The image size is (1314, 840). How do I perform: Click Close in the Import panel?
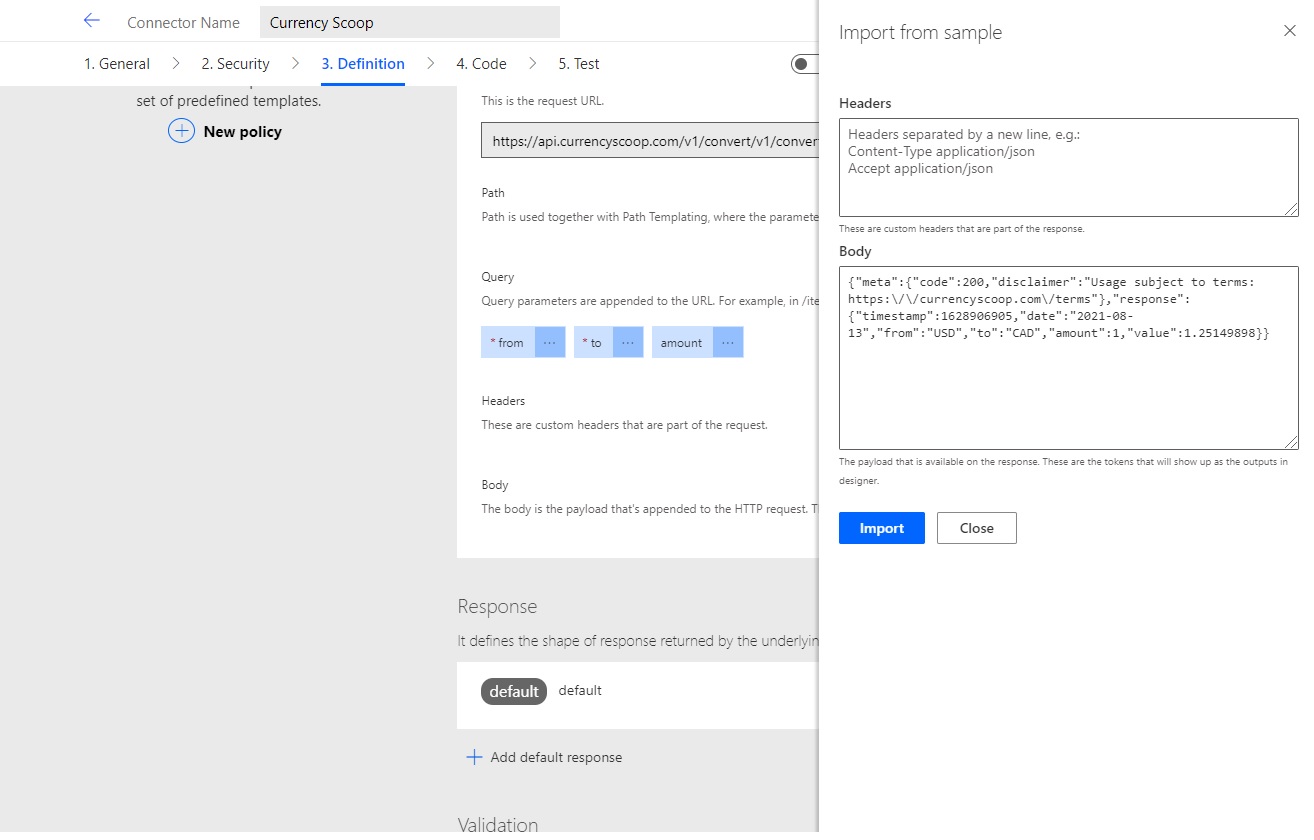click(x=976, y=528)
